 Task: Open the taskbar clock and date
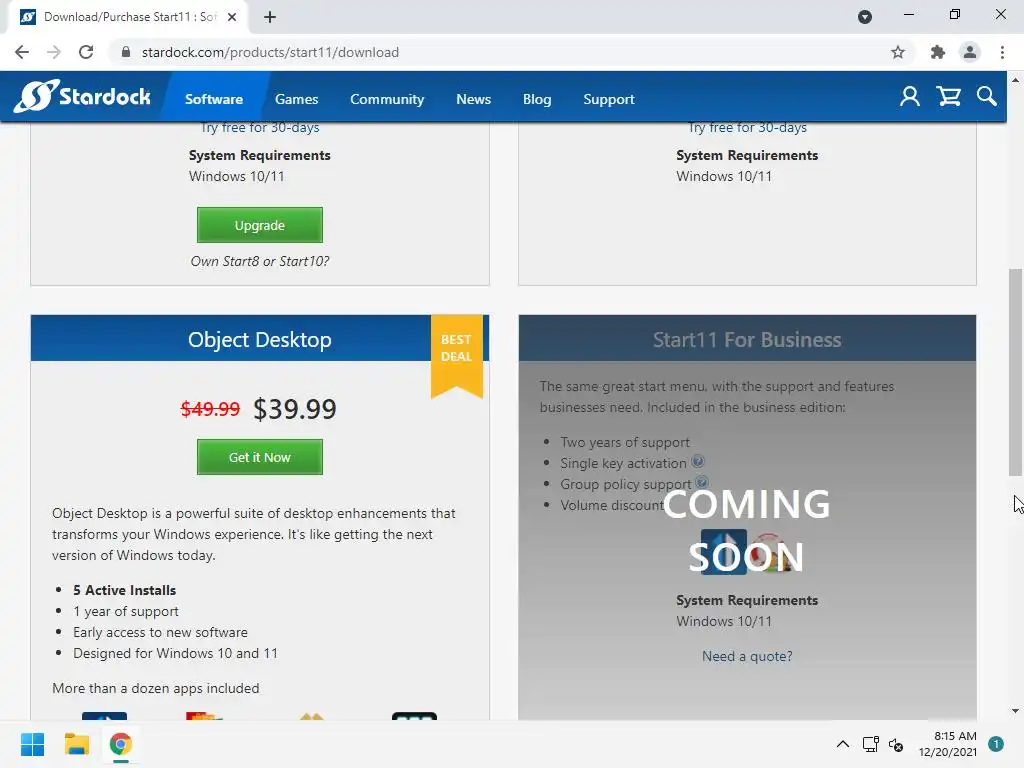pyautogui.click(x=948, y=744)
